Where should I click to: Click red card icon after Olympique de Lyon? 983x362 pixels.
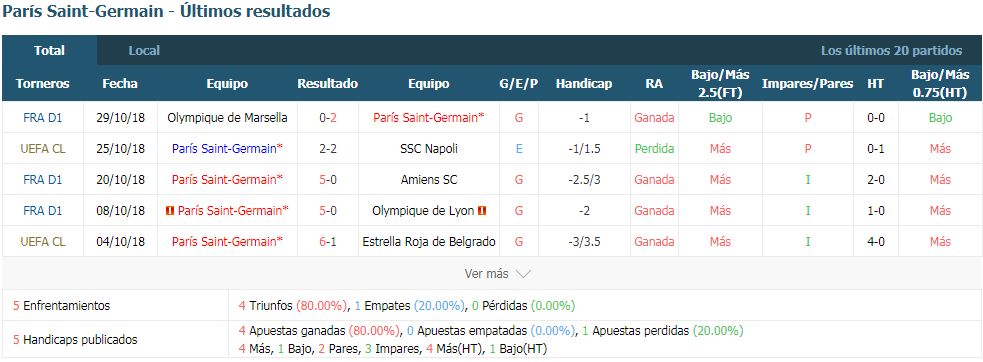[x=482, y=211]
